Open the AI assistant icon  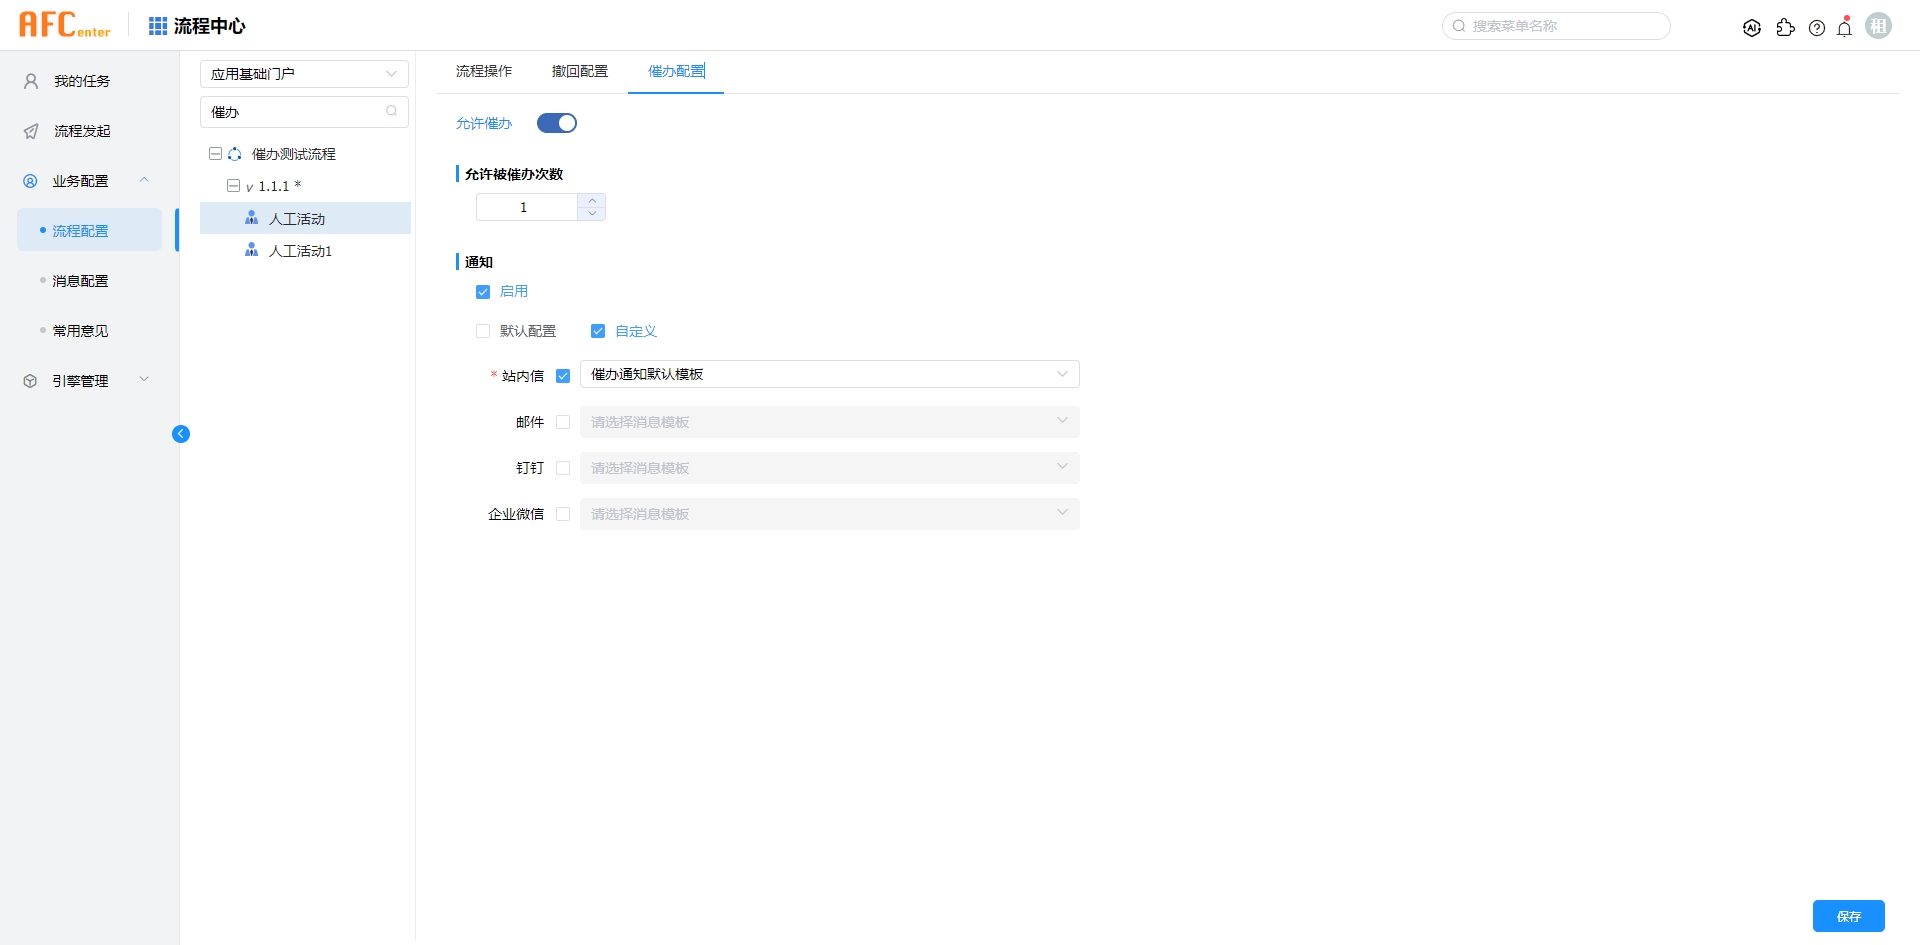(x=1751, y=28)
